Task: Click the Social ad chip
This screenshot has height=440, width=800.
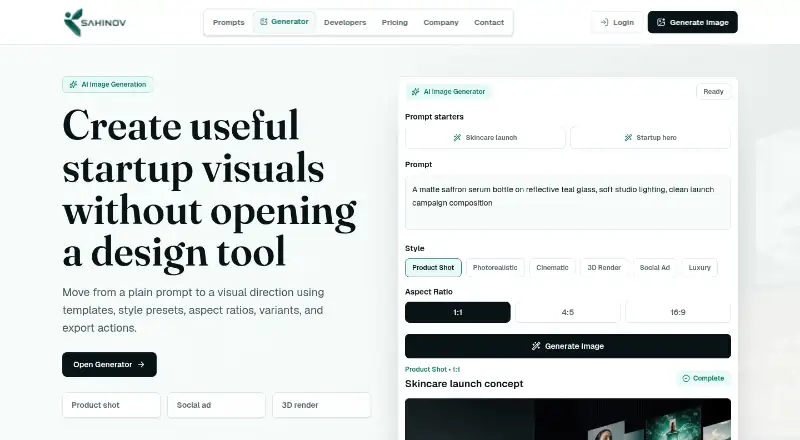Action: [216, 405]
